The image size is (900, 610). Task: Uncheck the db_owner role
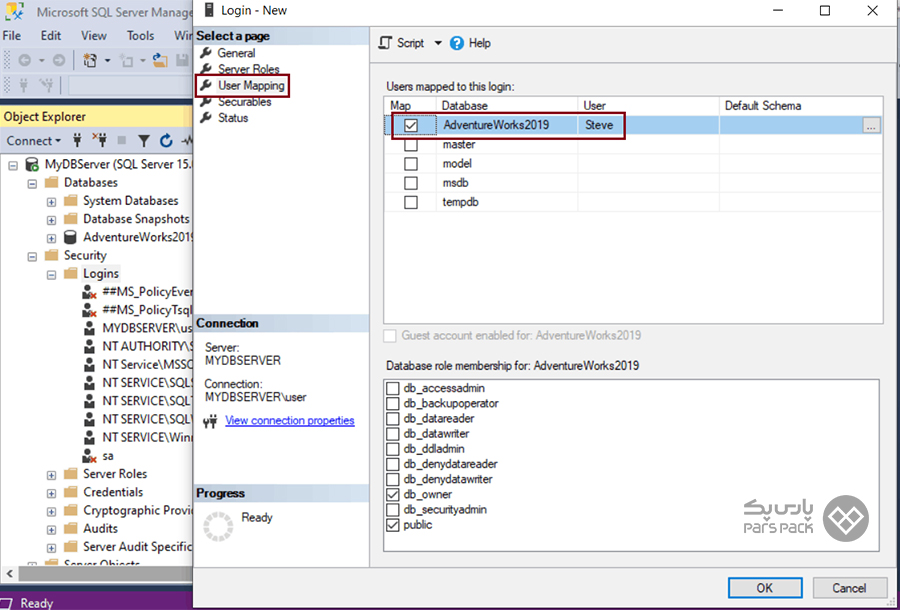tap(393, 494)
